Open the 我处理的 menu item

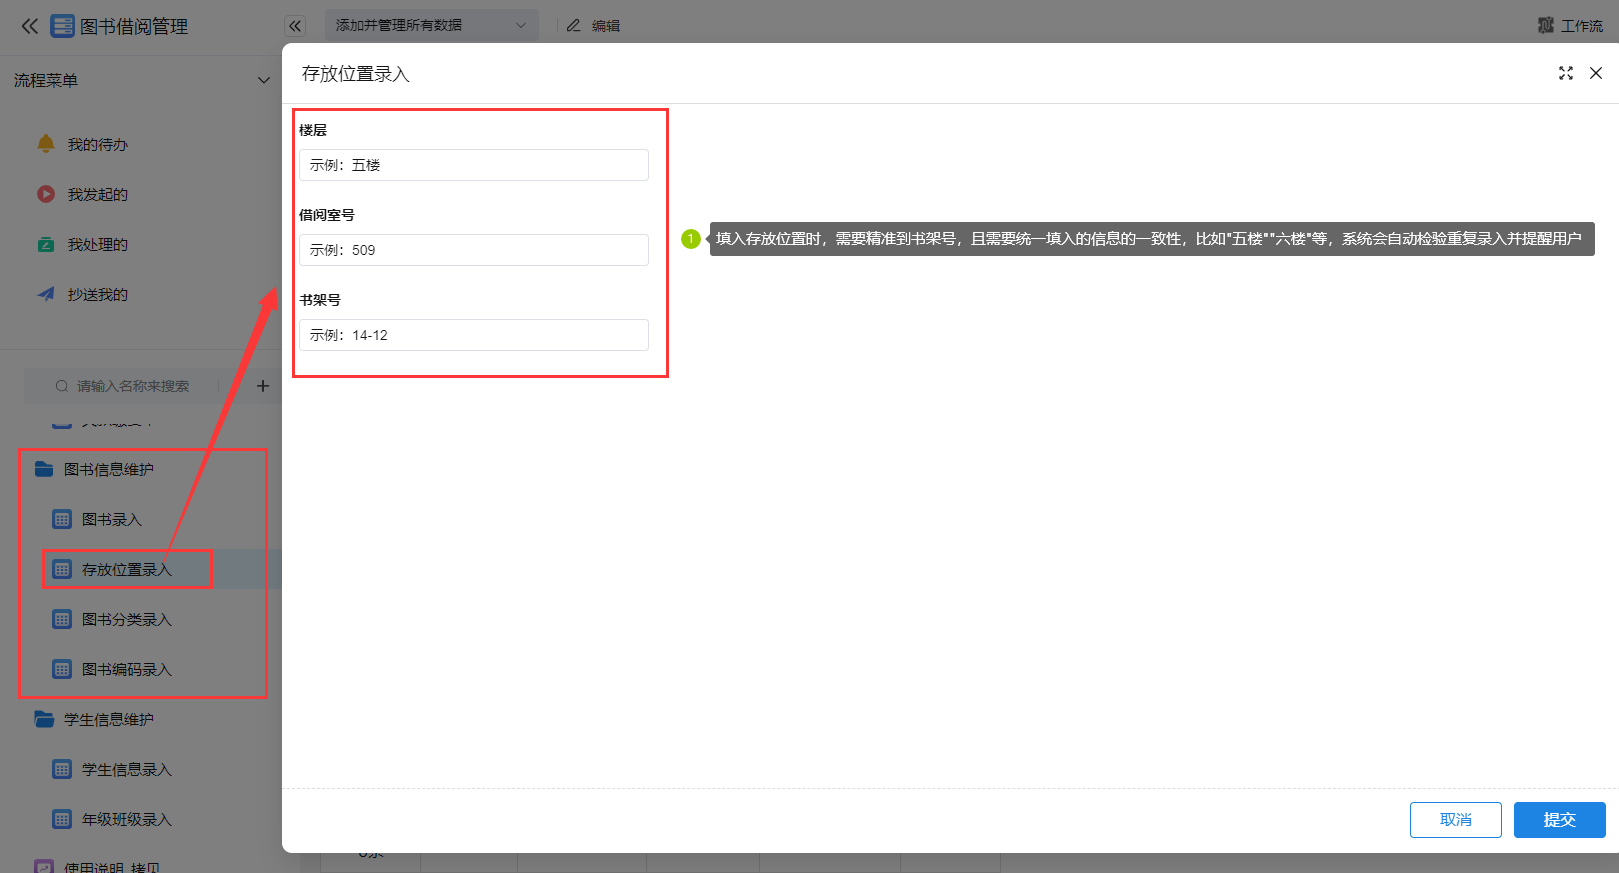(98, 244)
